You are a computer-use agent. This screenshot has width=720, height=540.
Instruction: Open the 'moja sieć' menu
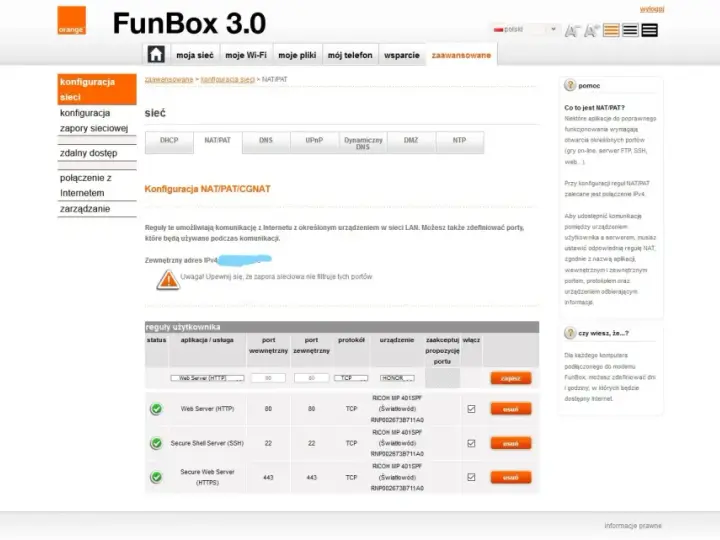(x=195, y=55)
